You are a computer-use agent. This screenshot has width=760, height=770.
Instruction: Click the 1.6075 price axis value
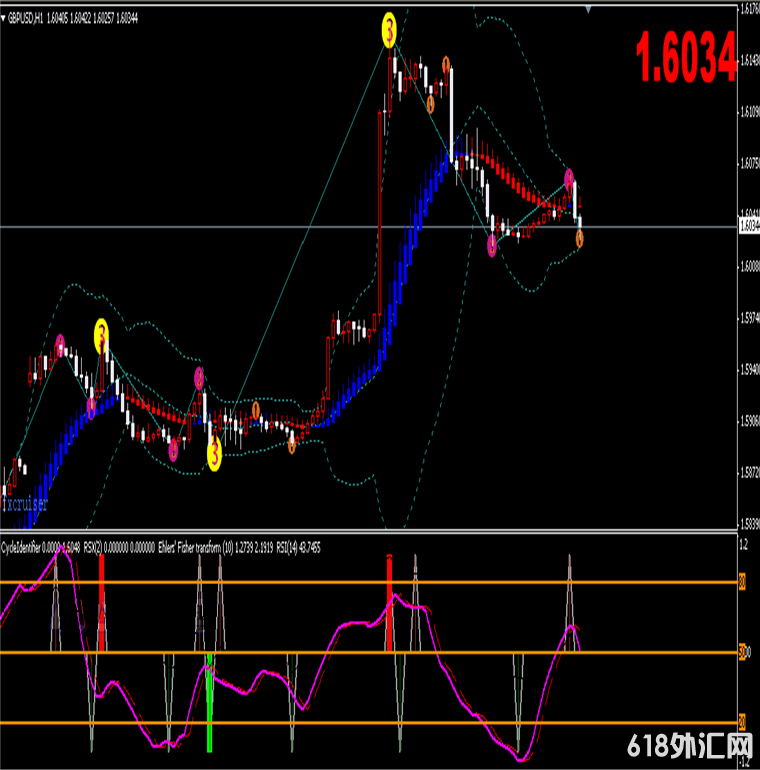coord(750,164)
